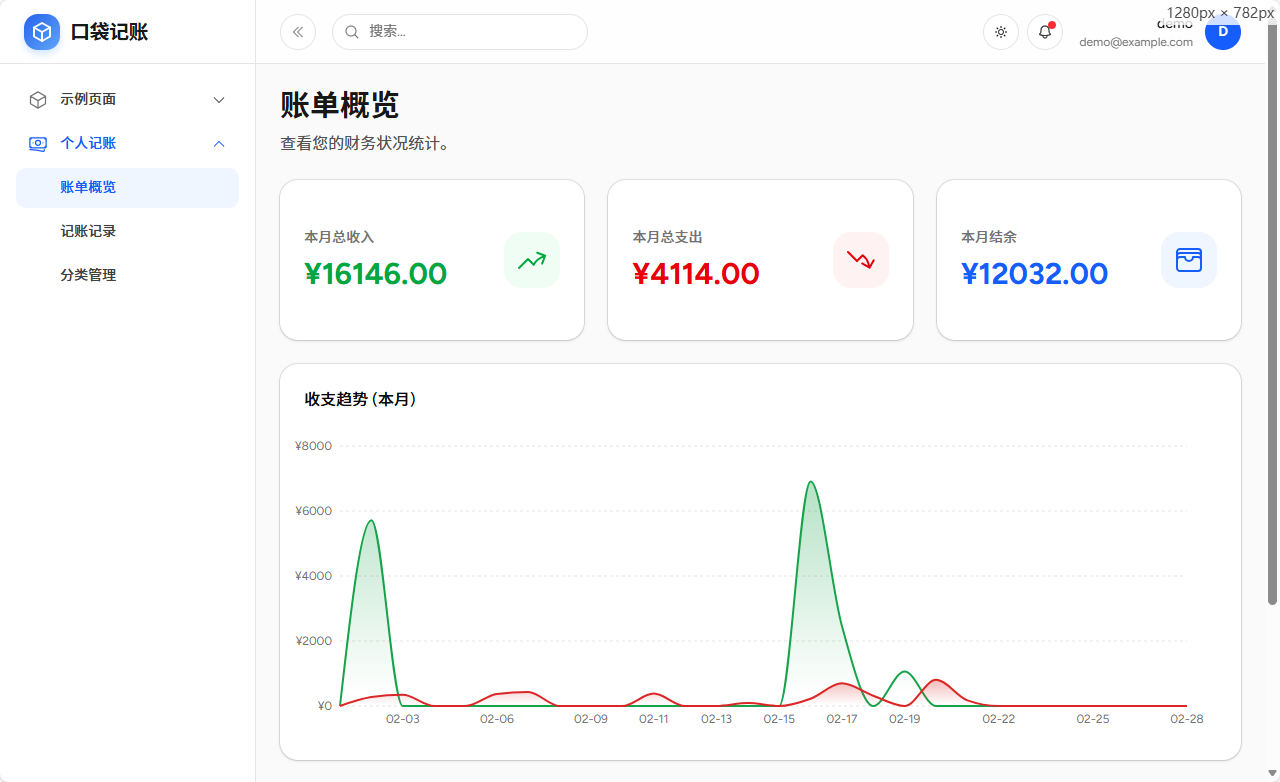Click the blue wallet icon on 本月结余 card
Screen dimensions: 1280x782
1188,259
